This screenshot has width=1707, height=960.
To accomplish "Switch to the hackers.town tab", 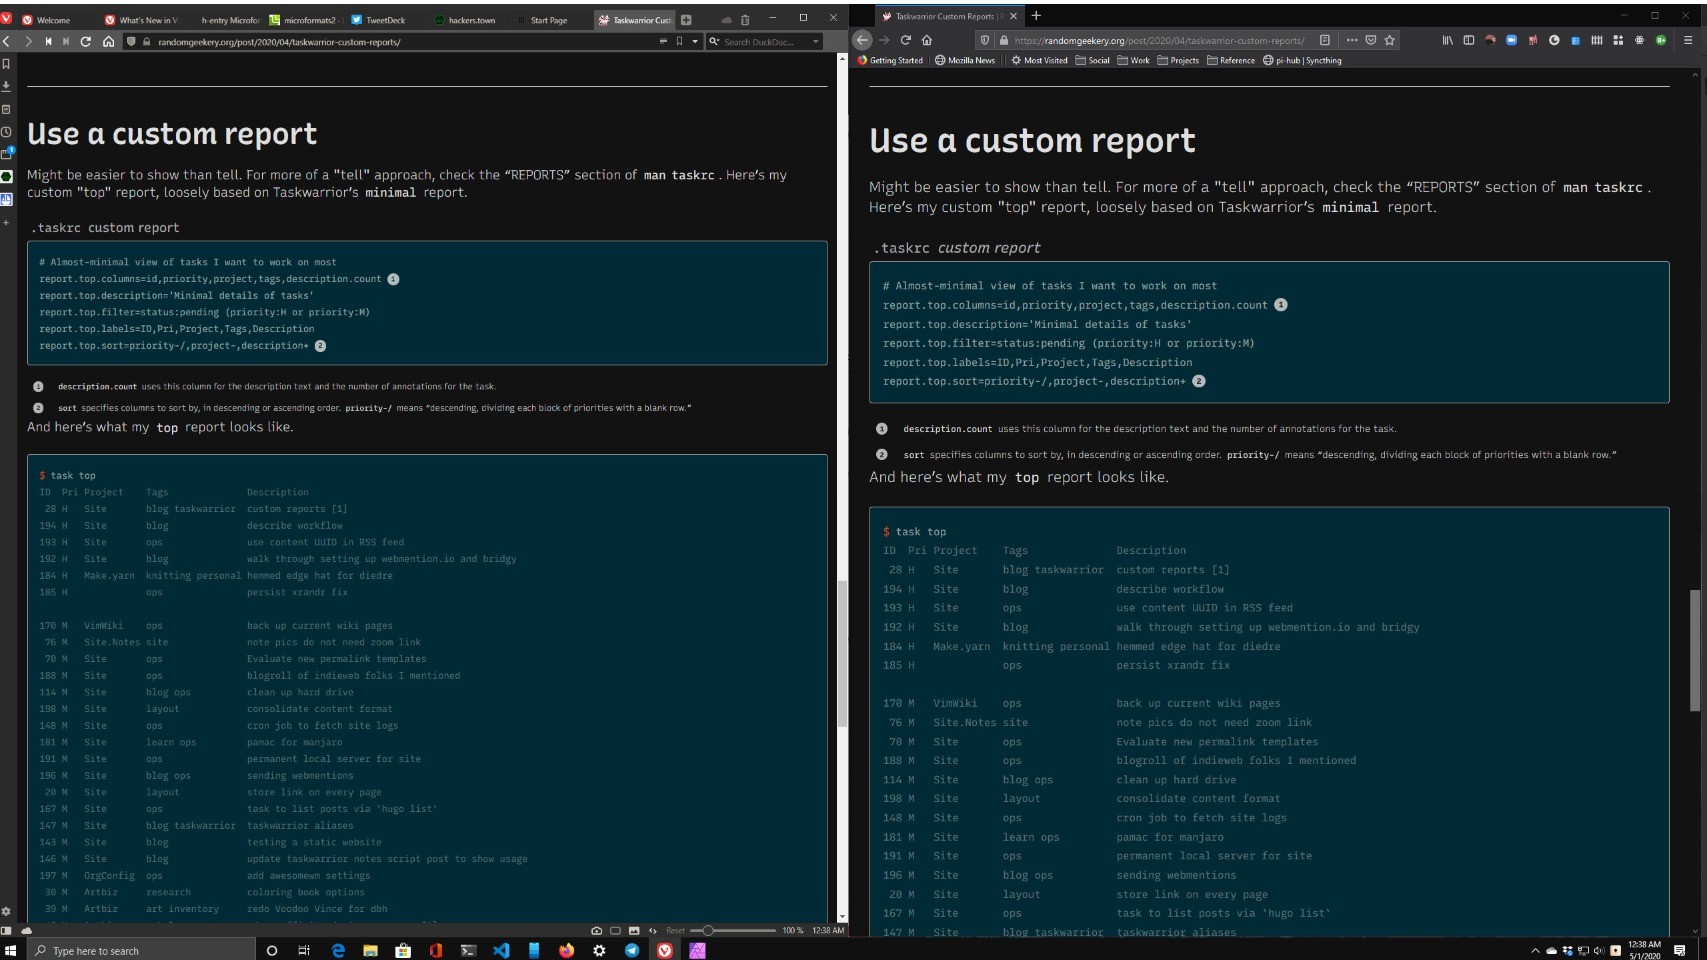I will (468, 20).
